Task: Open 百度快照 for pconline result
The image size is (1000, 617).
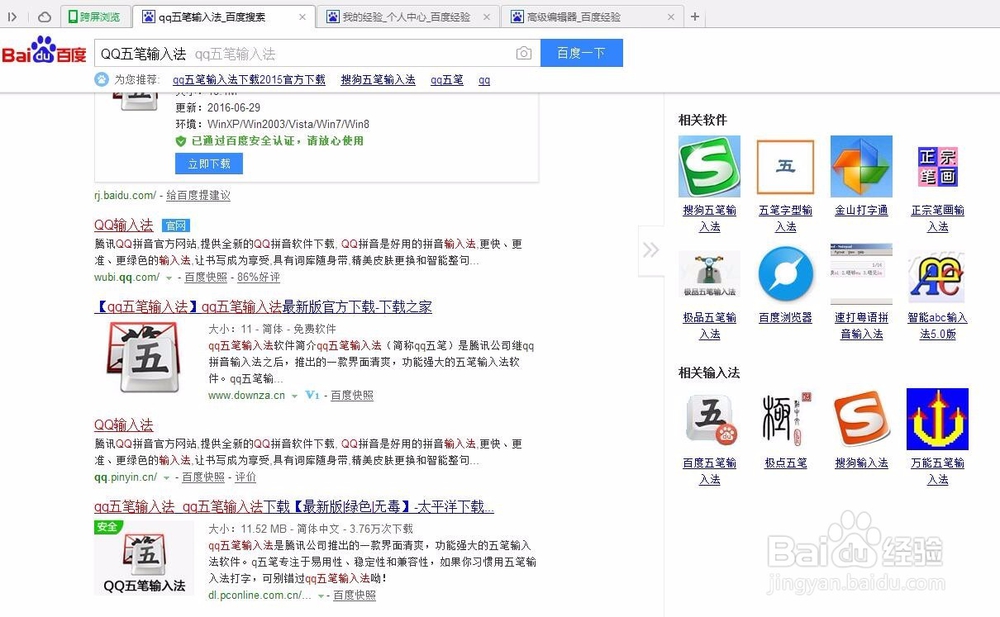Action: pos(354,595)
